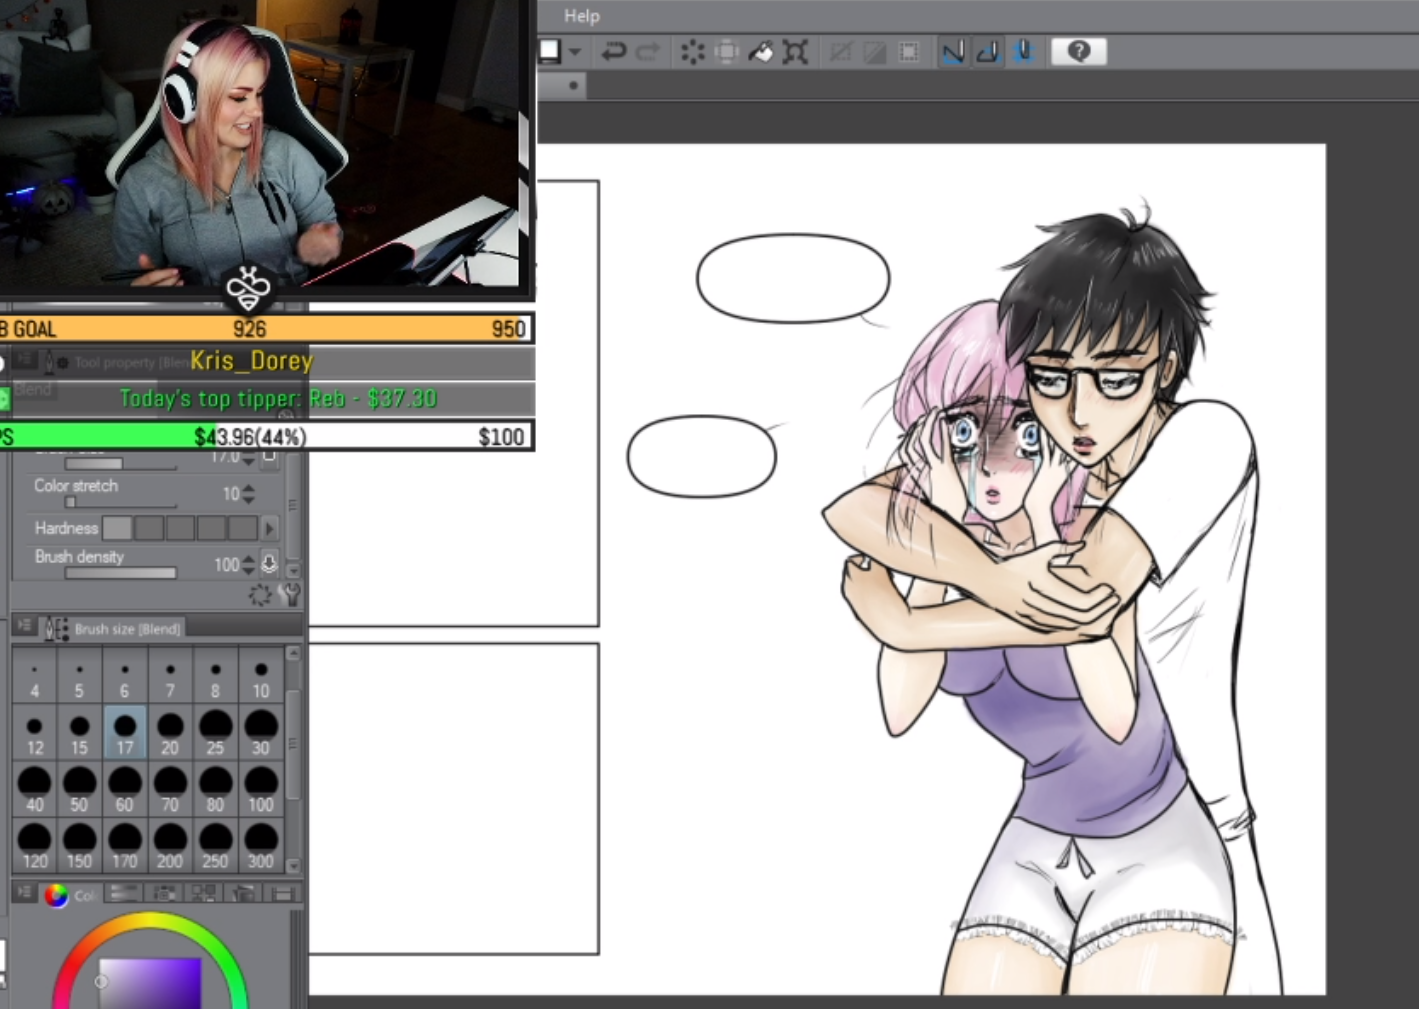The height and width of the screenshot is (1009, 1419).
Task: Select the first Hardness level box
Action: tap(117, 528)
